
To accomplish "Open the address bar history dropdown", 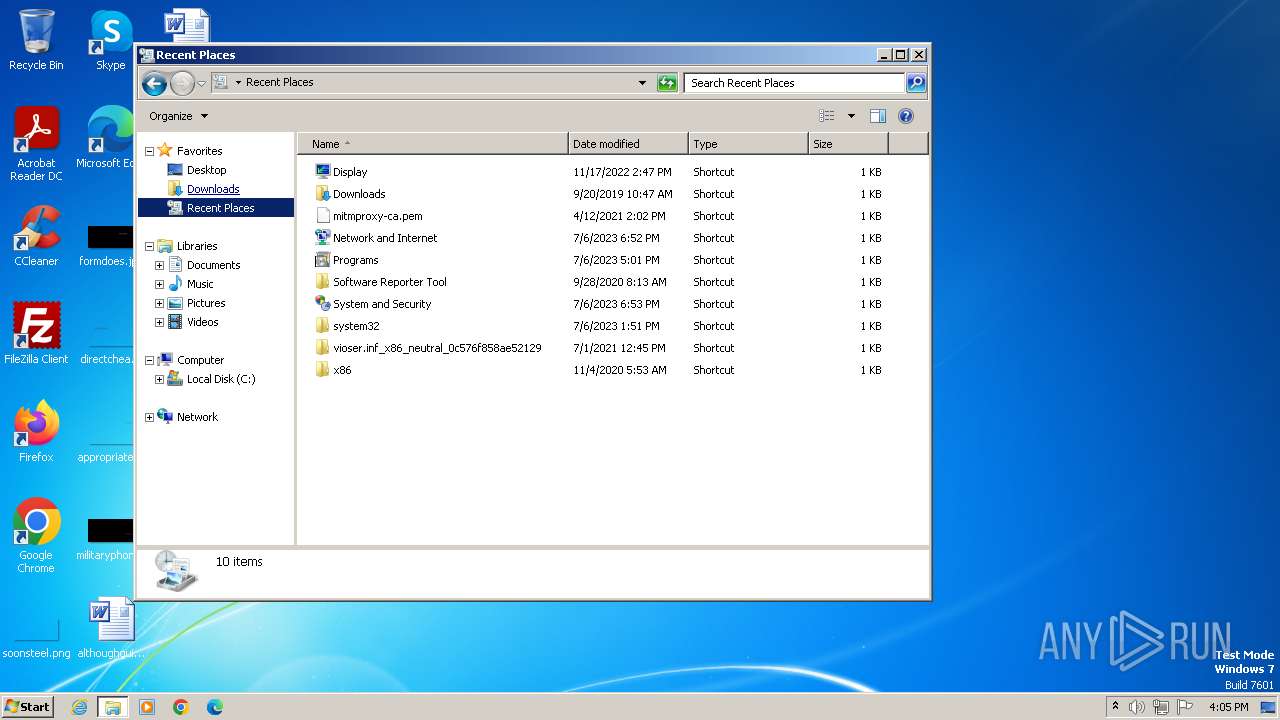I will (x=642, y=83).
